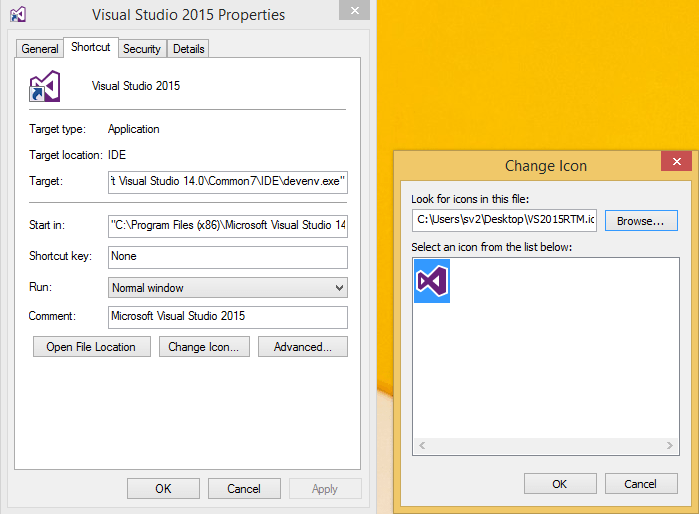Click the Change Icon... button

(x=203, y=347)
